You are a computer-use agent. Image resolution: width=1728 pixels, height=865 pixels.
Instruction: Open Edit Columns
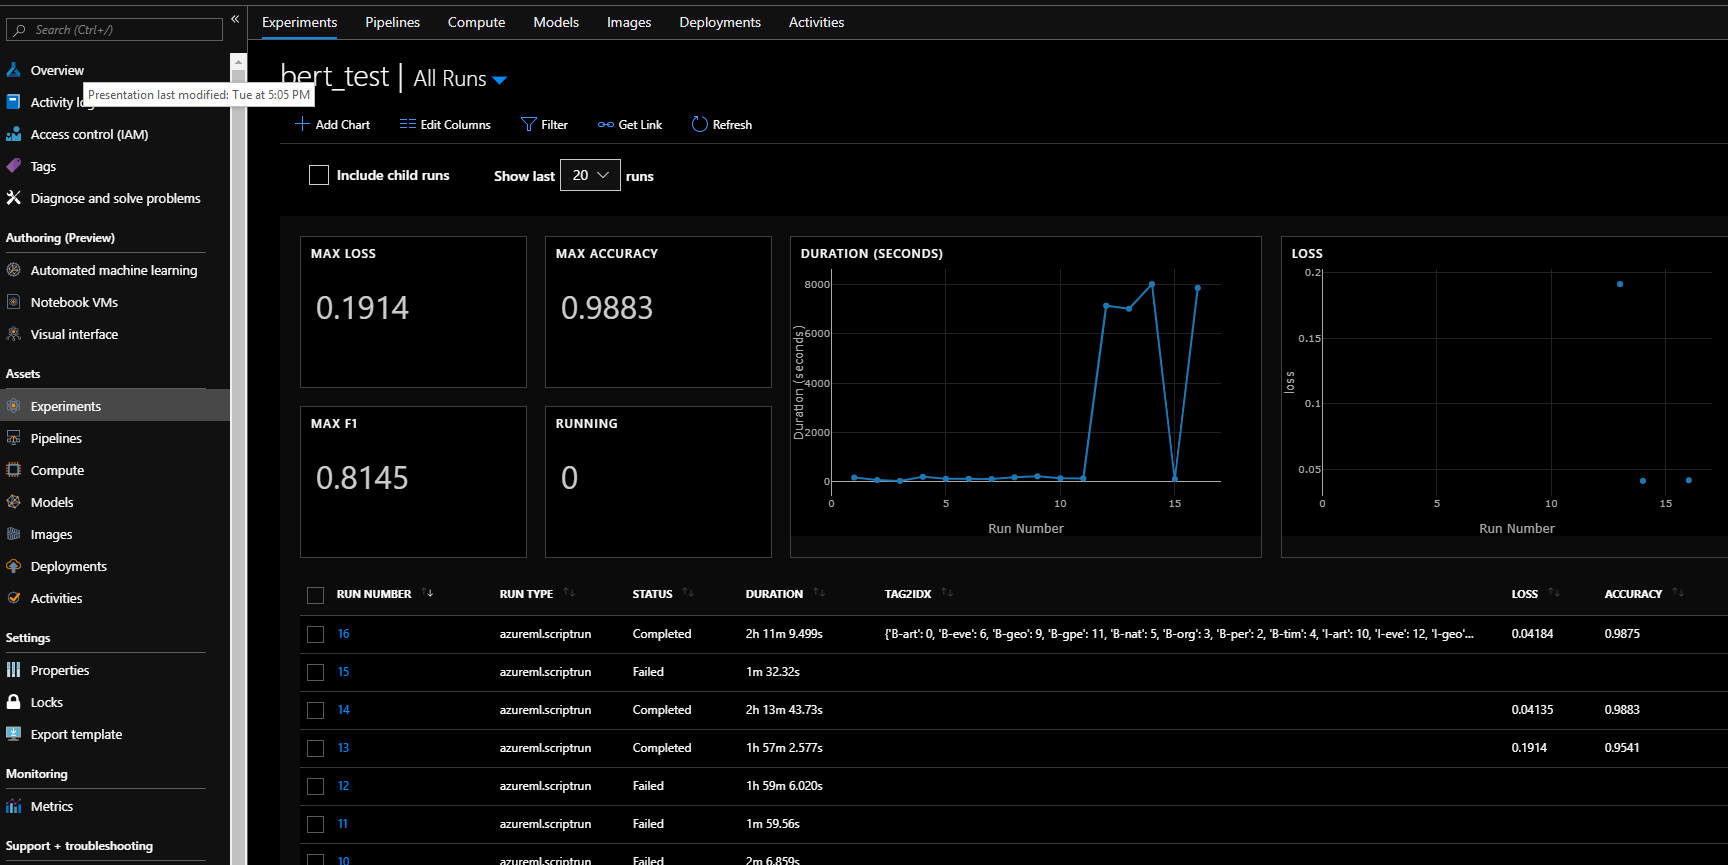(x=445, y=124)
